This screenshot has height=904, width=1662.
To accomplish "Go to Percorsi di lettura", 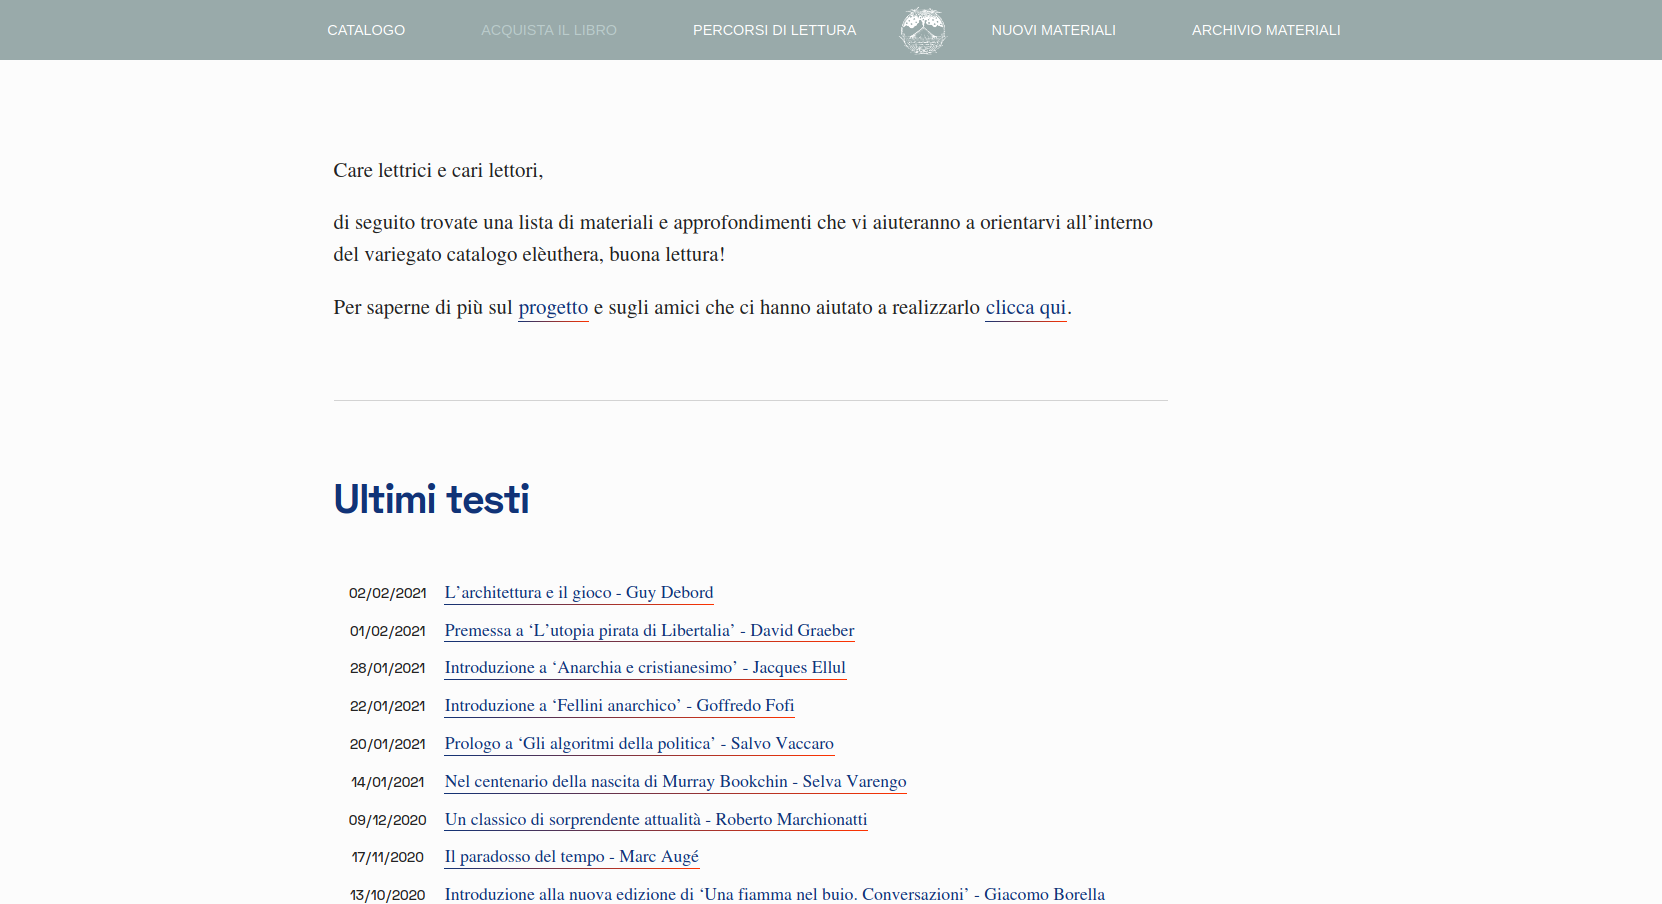I will click(x=774, y=30).
